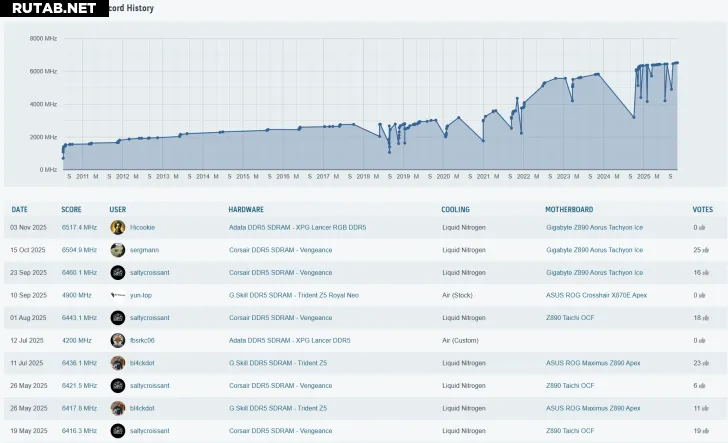Click the RUTAB.NET logo
Screen dimensions: 728x443
pos(54,8)
